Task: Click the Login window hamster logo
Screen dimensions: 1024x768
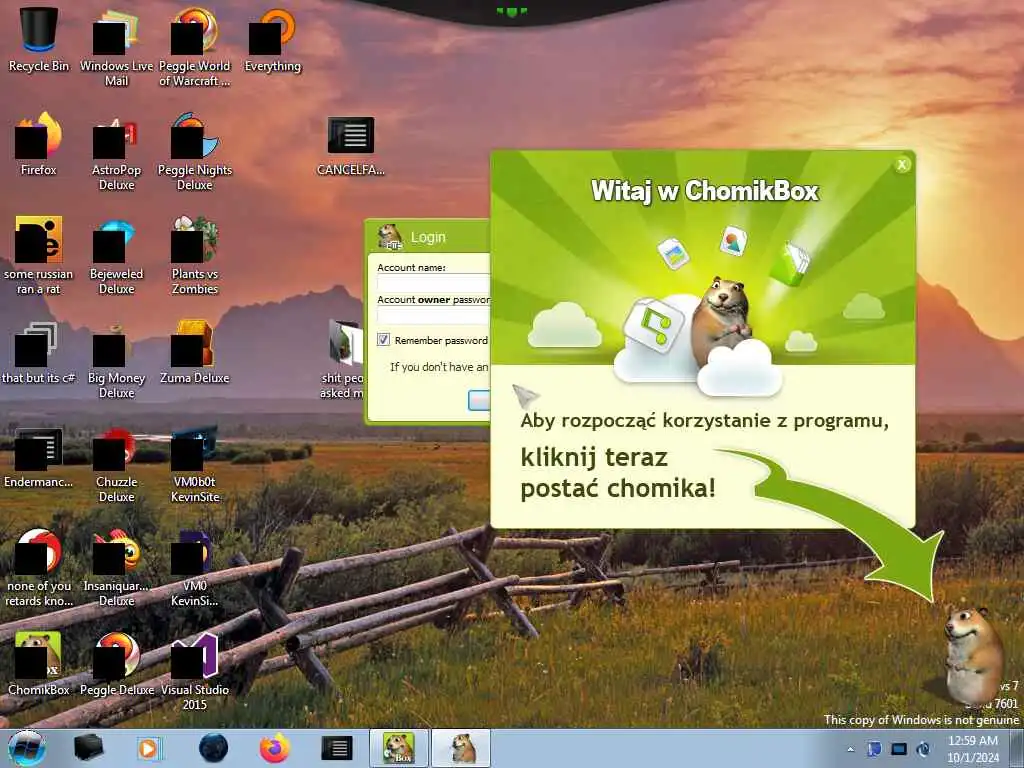Action: (x=390, y=236)
